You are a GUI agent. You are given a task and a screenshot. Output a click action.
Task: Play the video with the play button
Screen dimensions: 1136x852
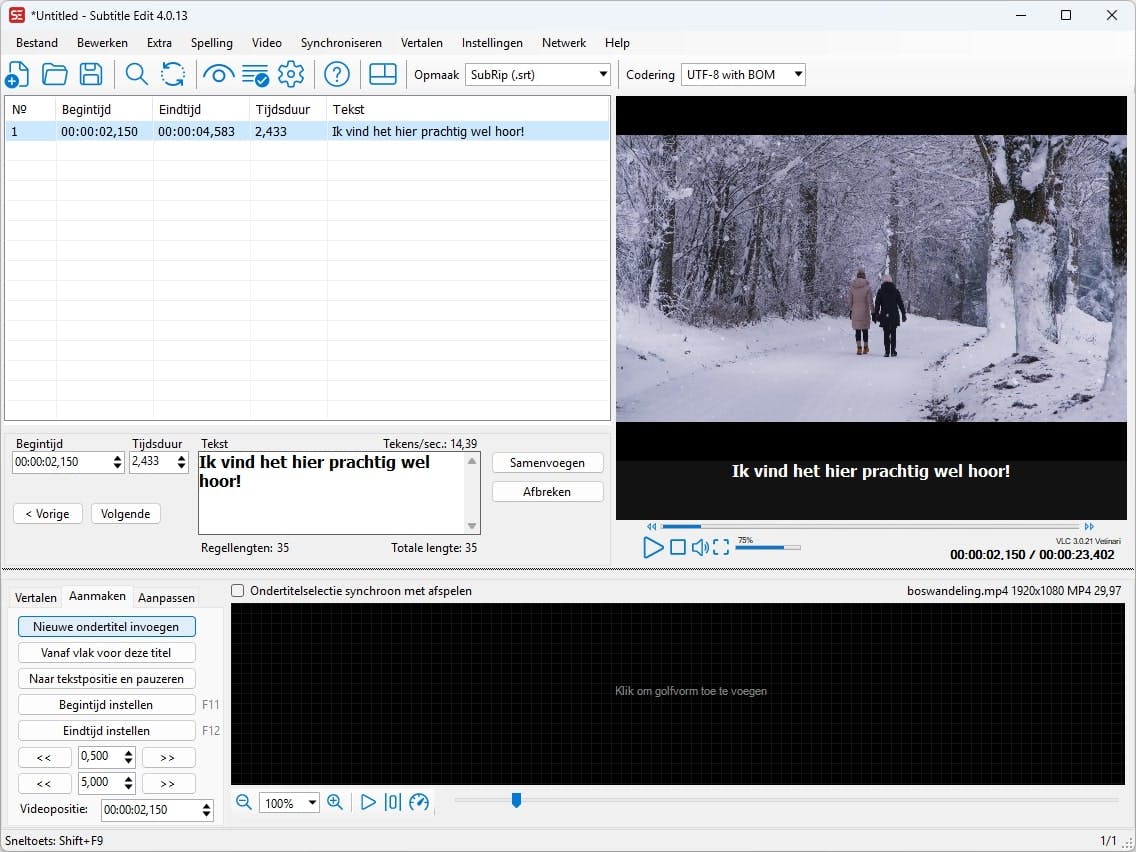click(653, 547)
